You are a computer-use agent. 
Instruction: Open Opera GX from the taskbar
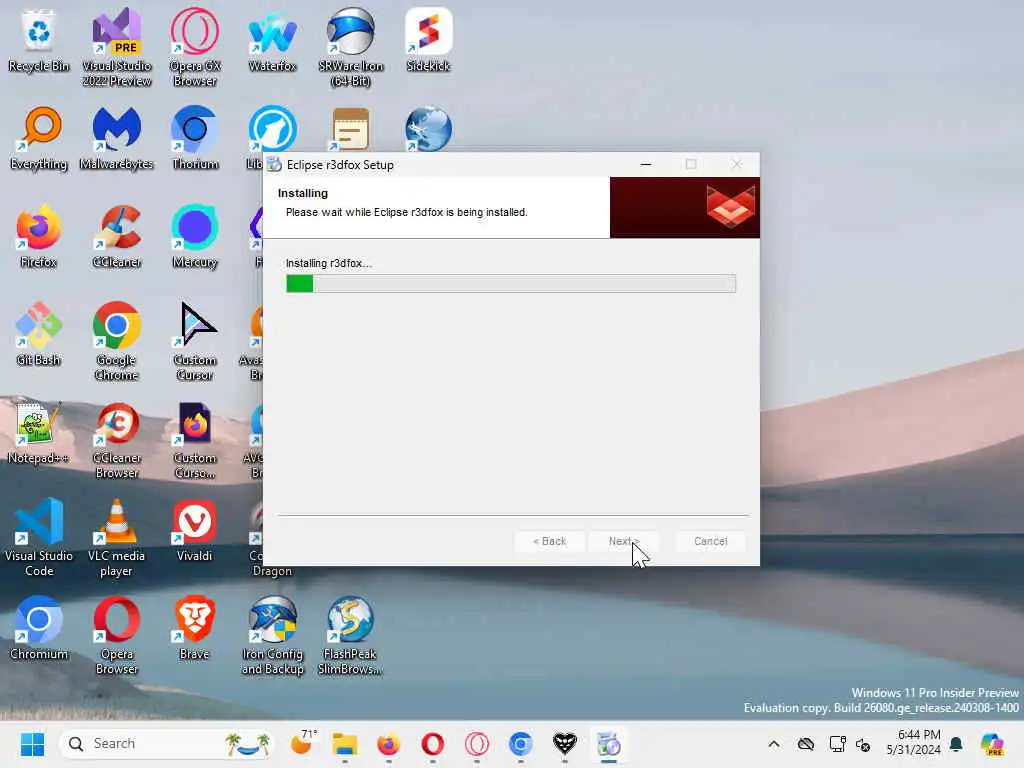(477, 744)
